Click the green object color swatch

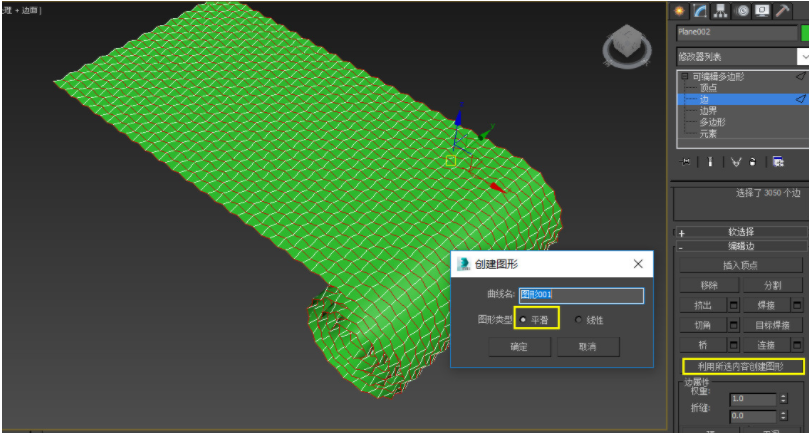tap(805, 33)
